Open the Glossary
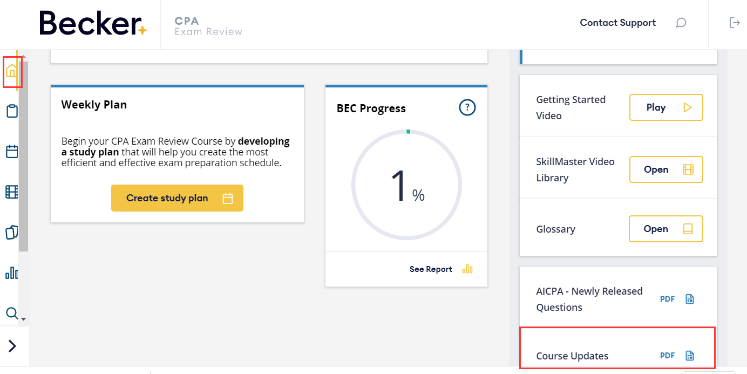 (666, 229)
